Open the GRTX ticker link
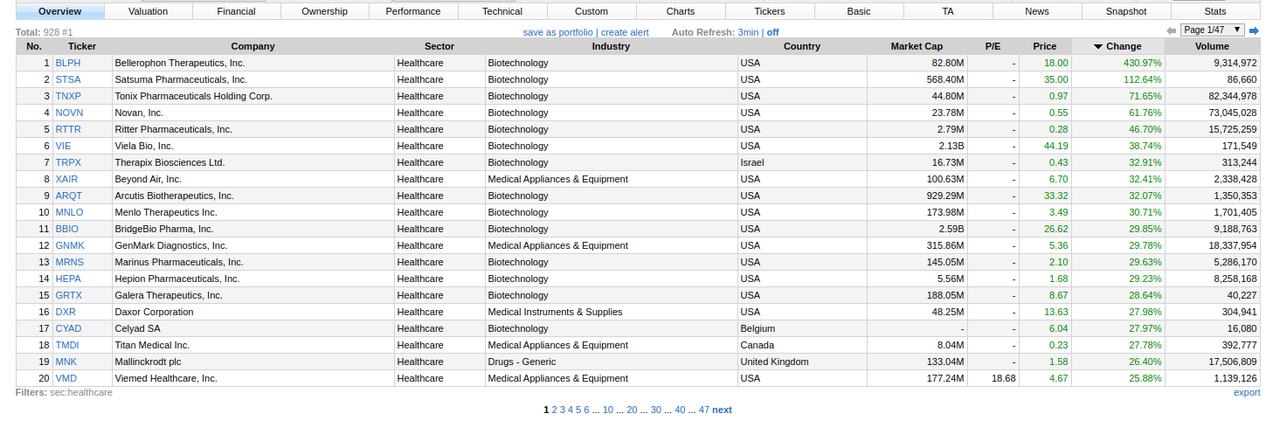This screenshot has width=1280, height=447. 69,295
